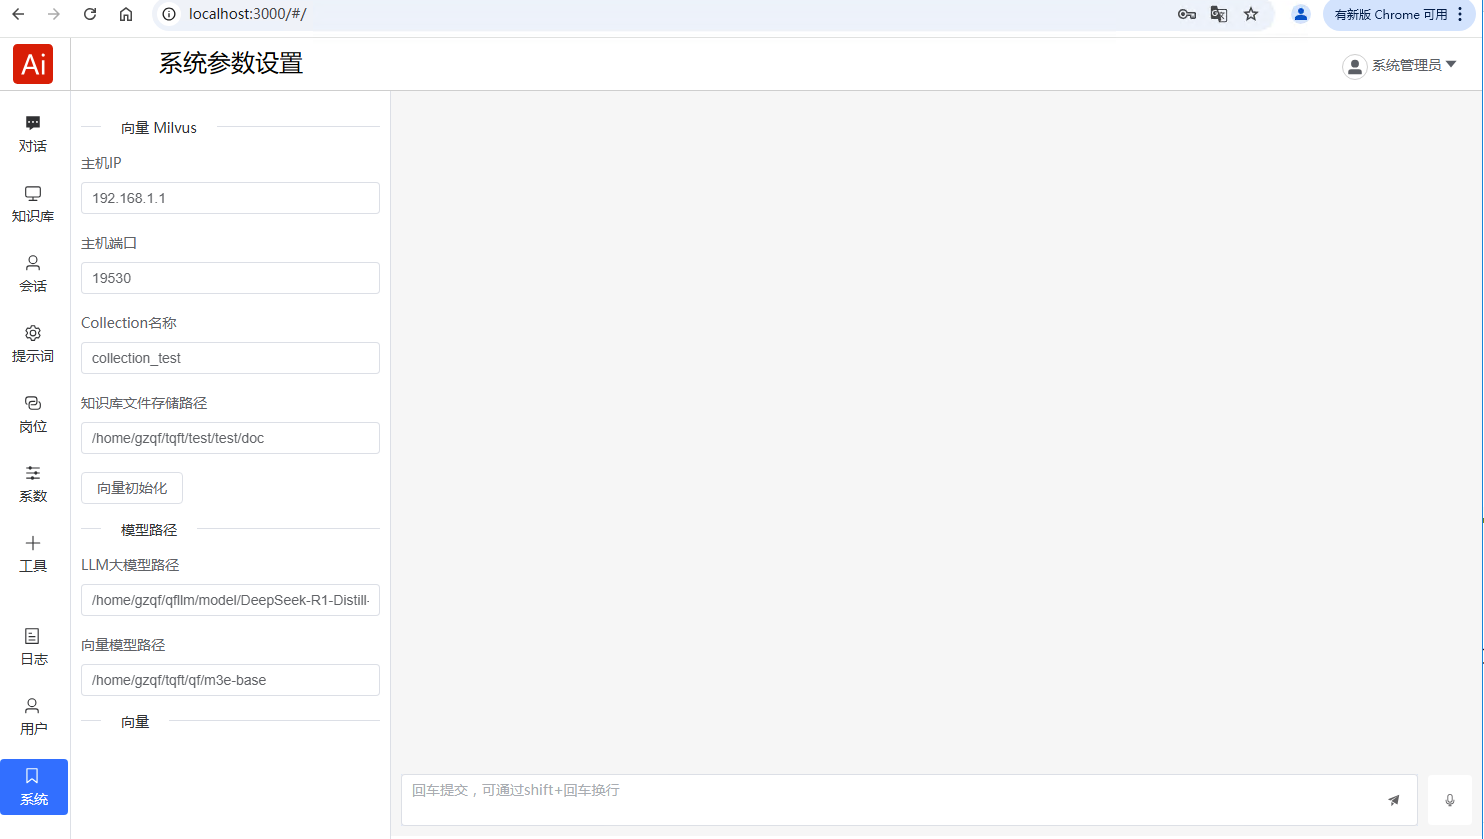Click the 工具 tools plus icon
This screenshot has width=1484, height=839.
pos(33,553)
